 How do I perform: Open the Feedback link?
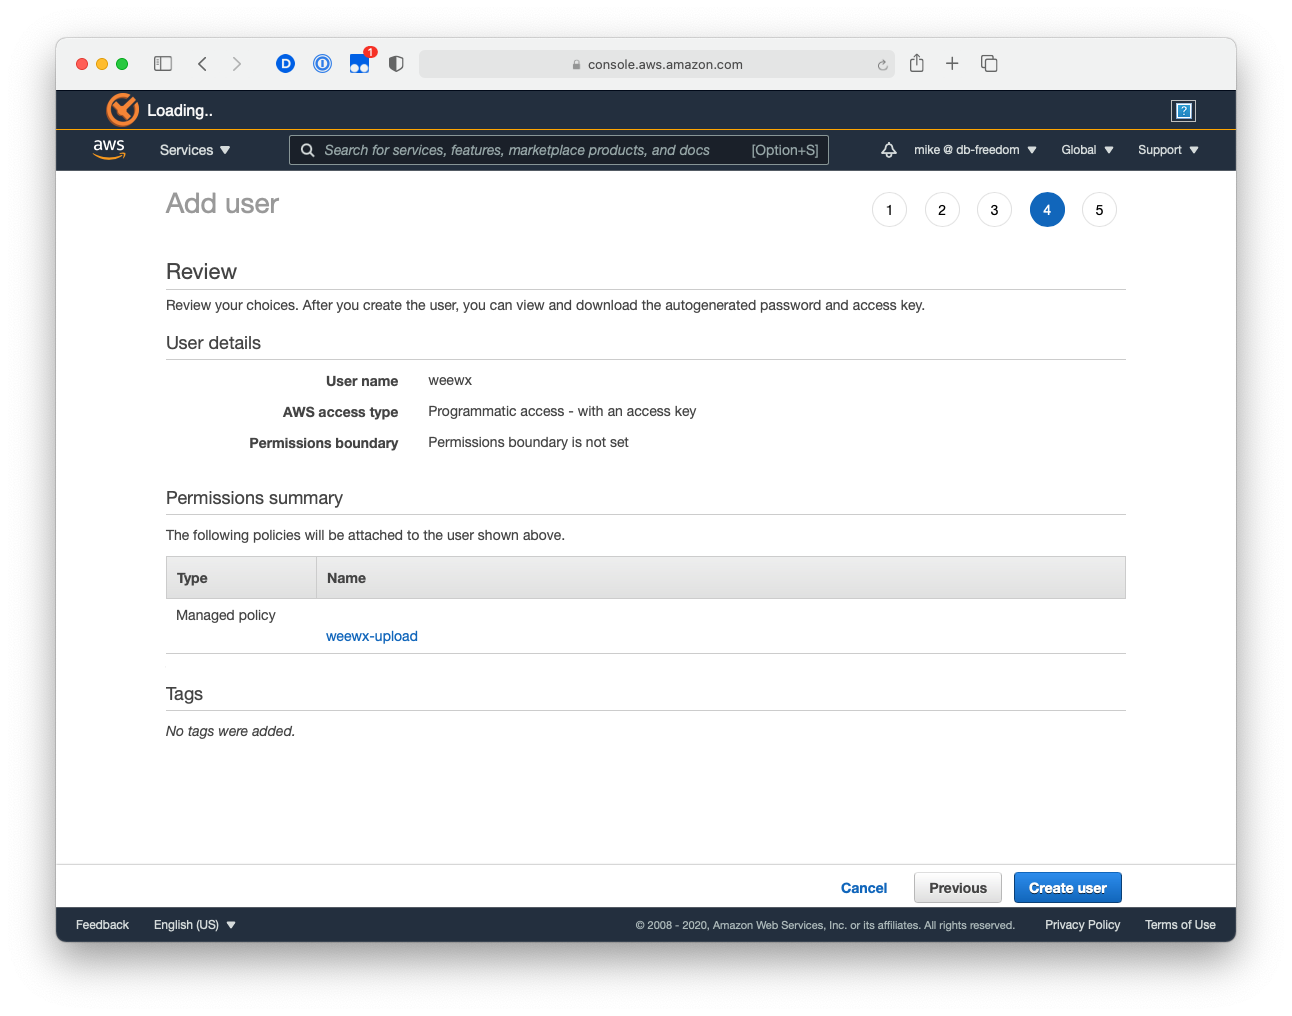[102, 925]
